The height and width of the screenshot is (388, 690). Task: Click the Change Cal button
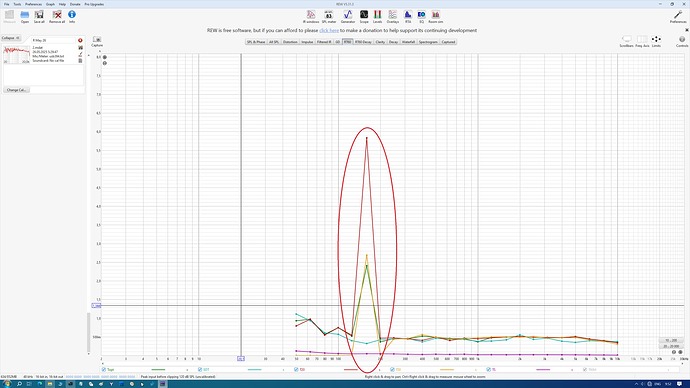tap(16, 90)
